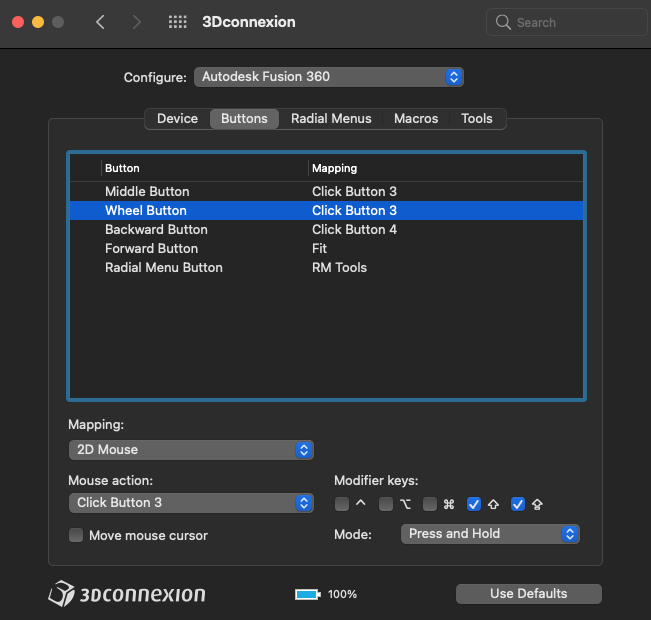Click the Fit mapping cell
This screenshot has height=620, width=651.
319,249
